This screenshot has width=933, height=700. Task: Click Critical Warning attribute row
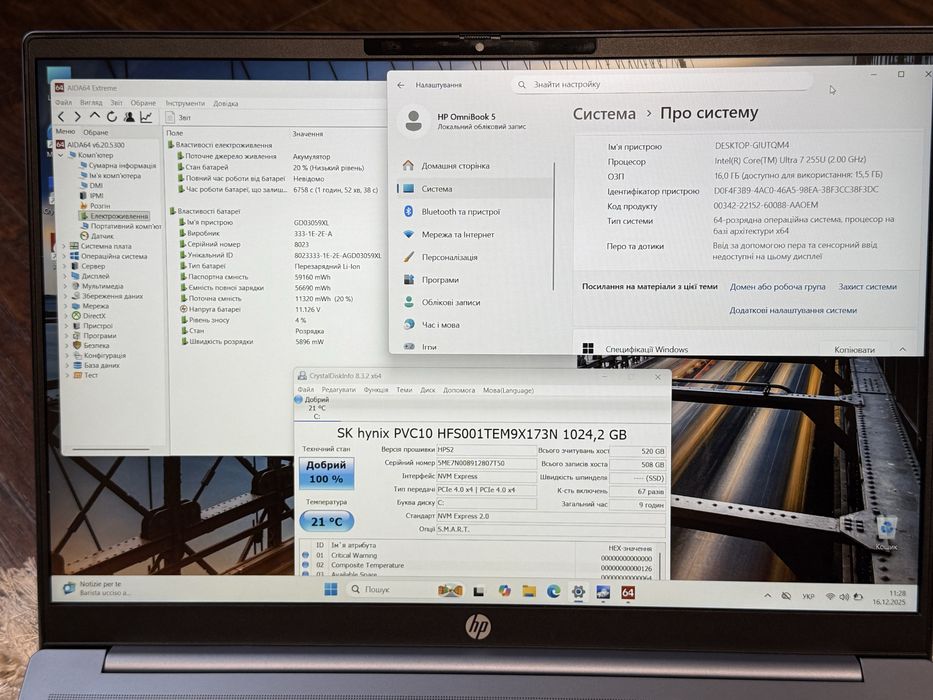479,555
